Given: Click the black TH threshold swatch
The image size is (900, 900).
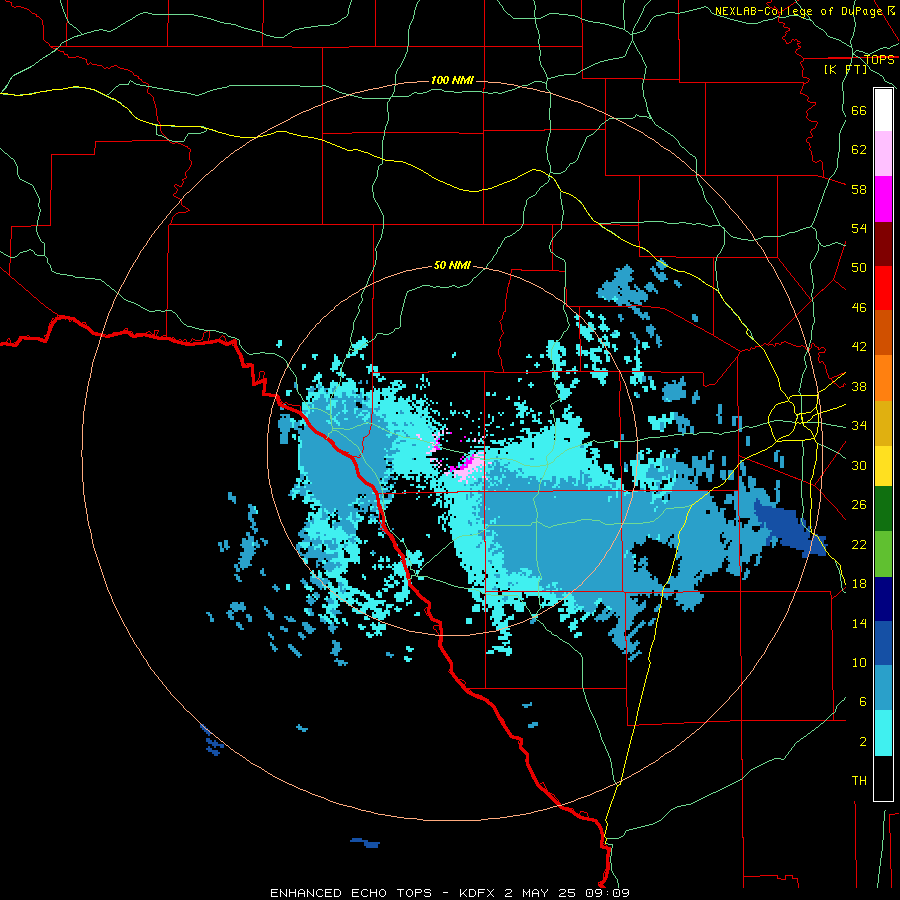Looking at the screenshot, I should pos(883,778).
